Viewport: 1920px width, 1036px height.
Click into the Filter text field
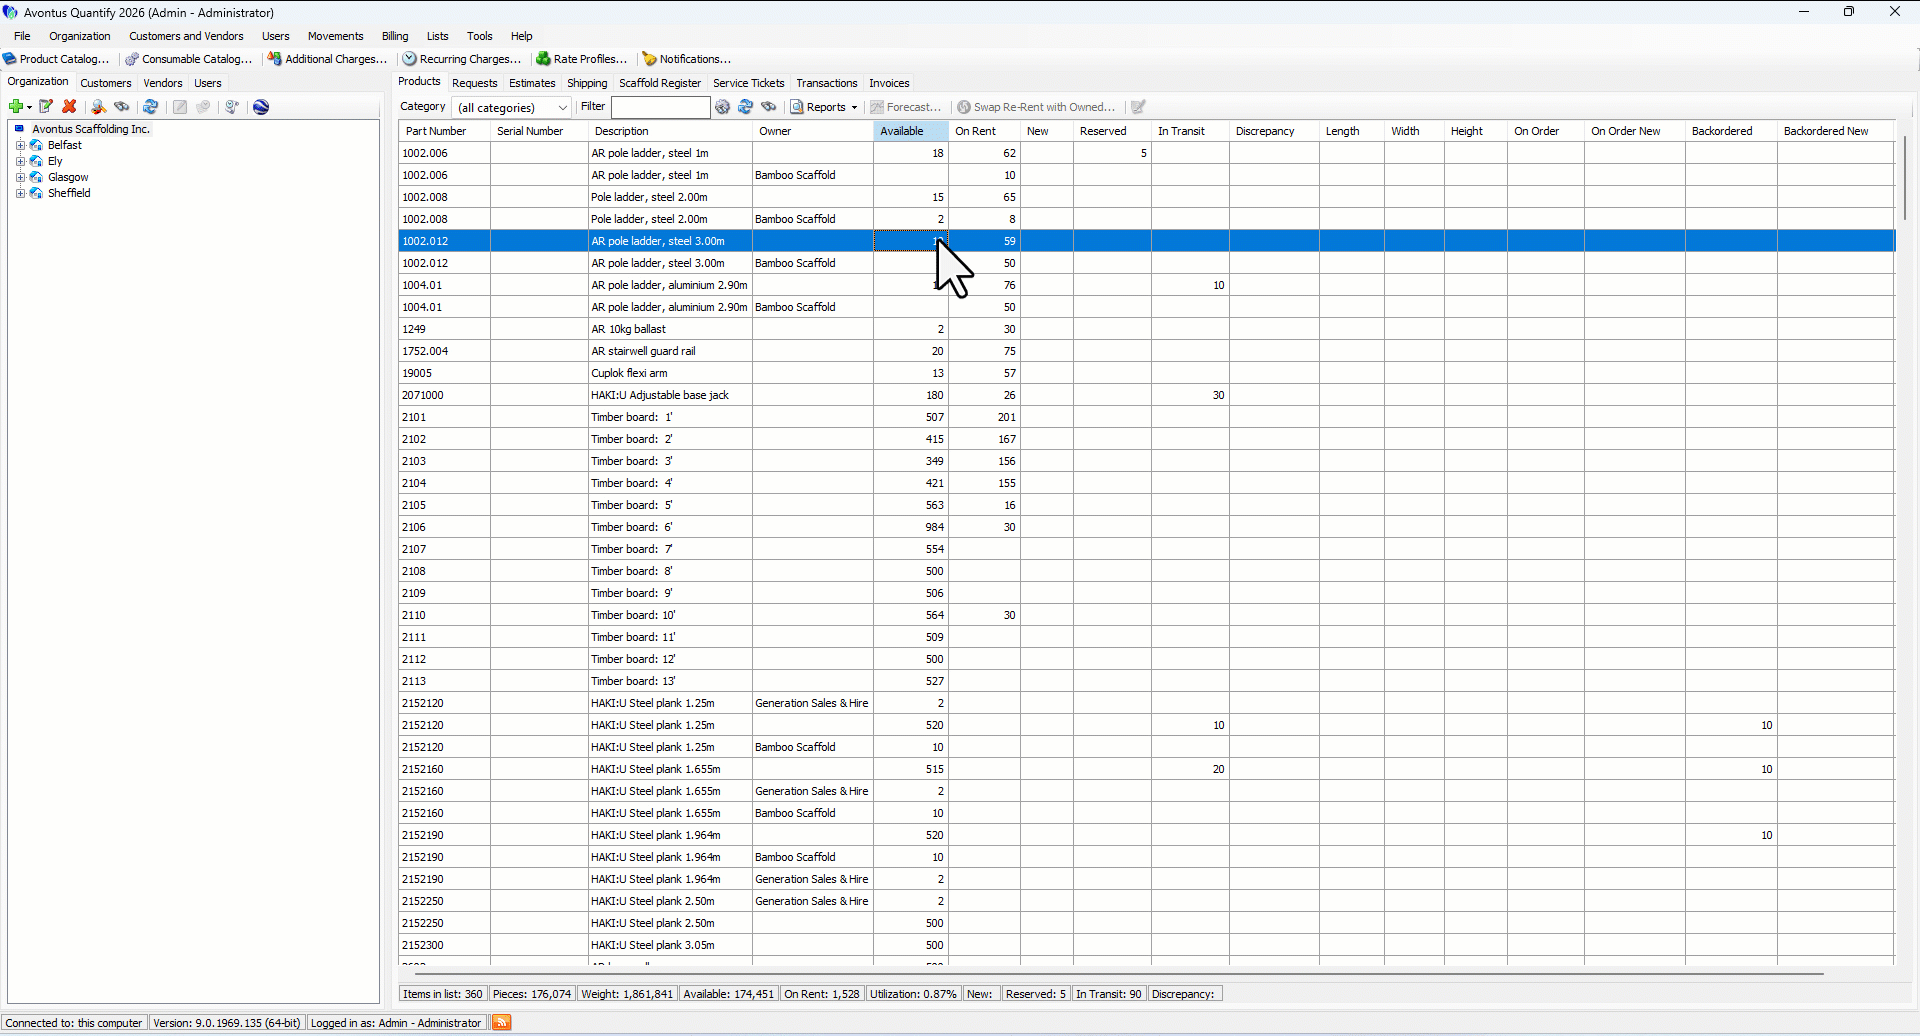[x=660, y=107]
